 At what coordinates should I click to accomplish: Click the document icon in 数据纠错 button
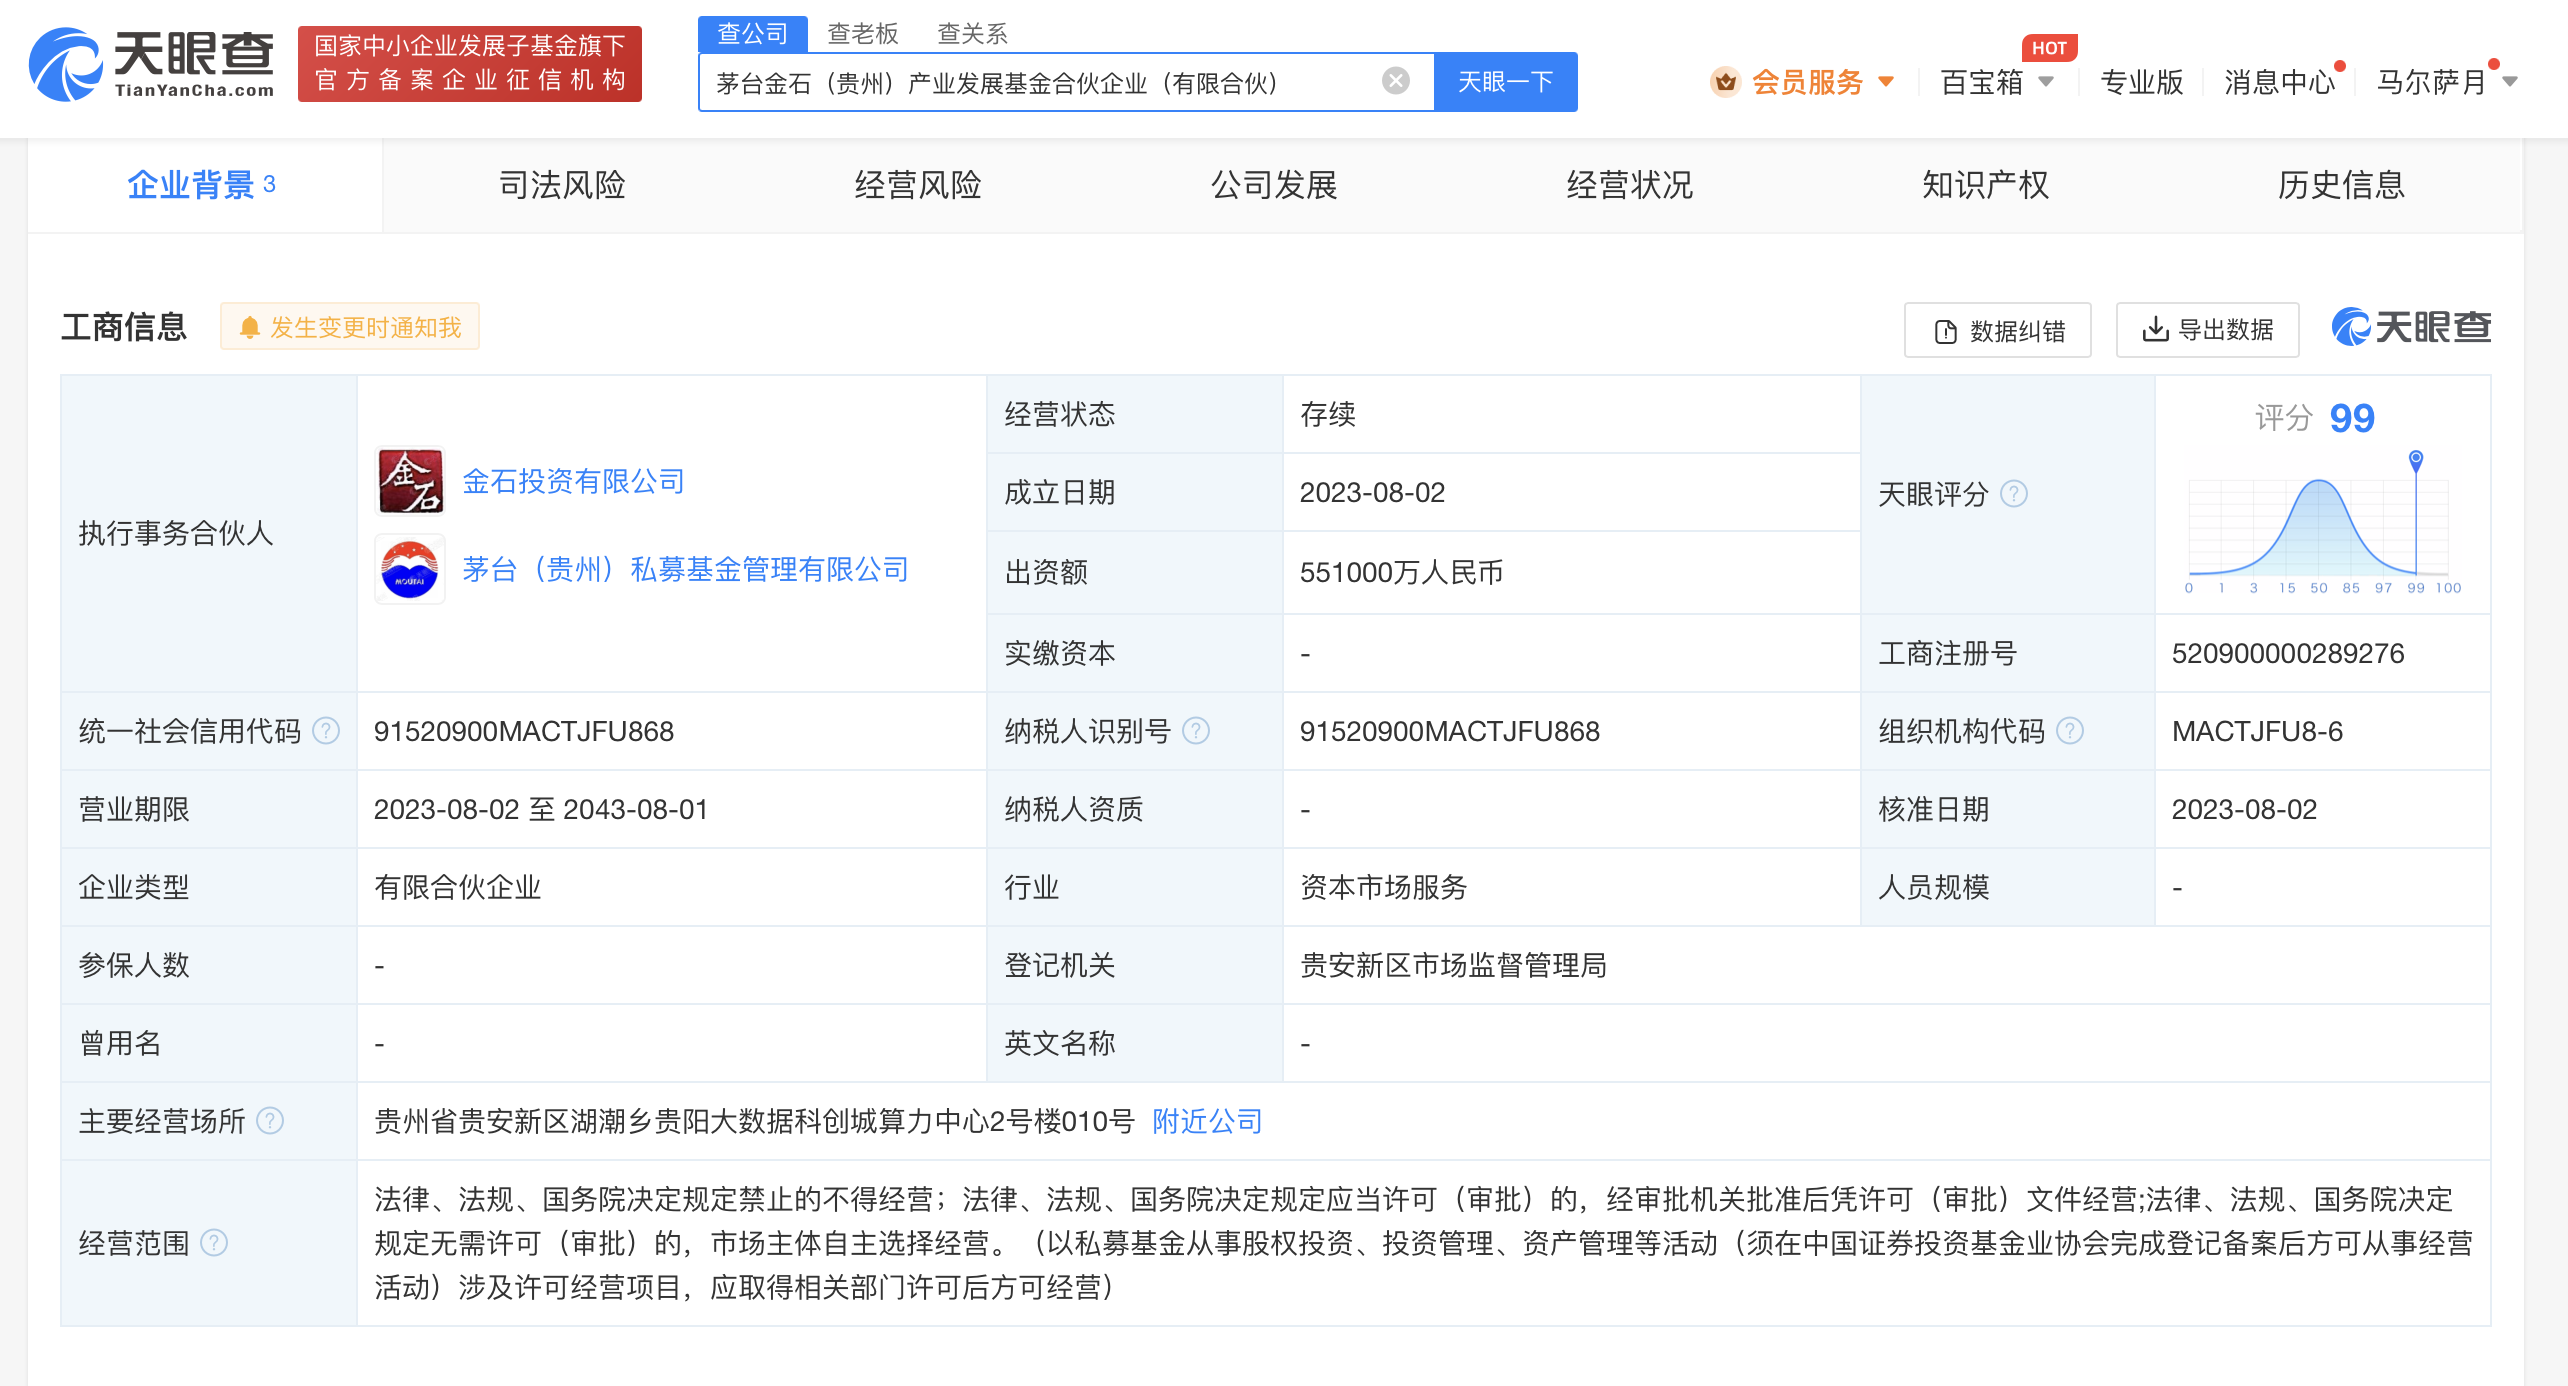tap(1946, 331)
